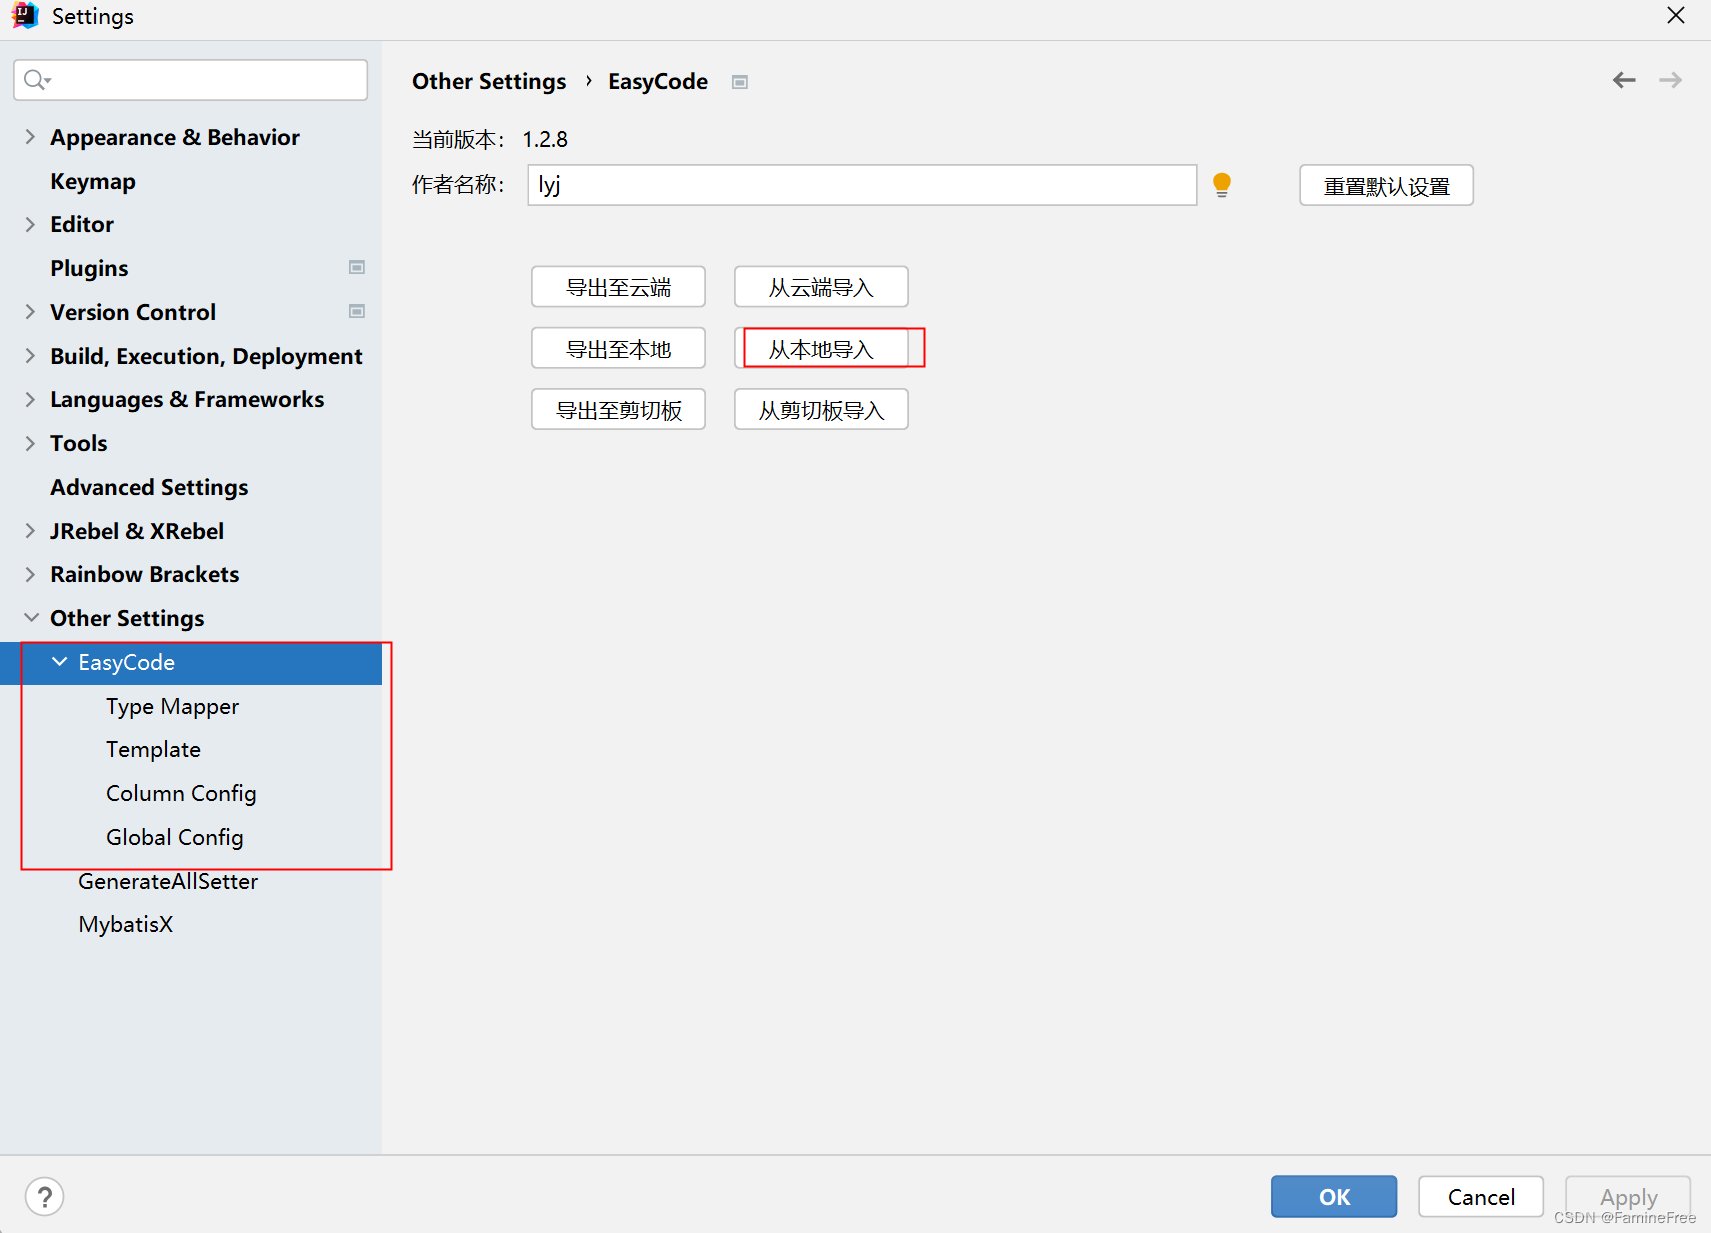Expand the Appearance & Behavior section
Screen dimensions: 1711x1233
(31, 136)
